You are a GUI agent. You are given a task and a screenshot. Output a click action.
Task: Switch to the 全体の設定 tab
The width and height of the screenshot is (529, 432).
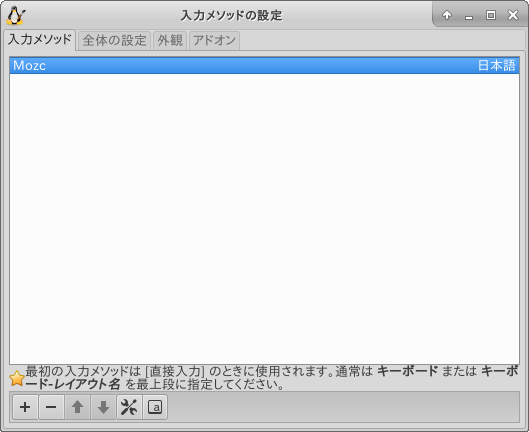click(x=114, y=40)
